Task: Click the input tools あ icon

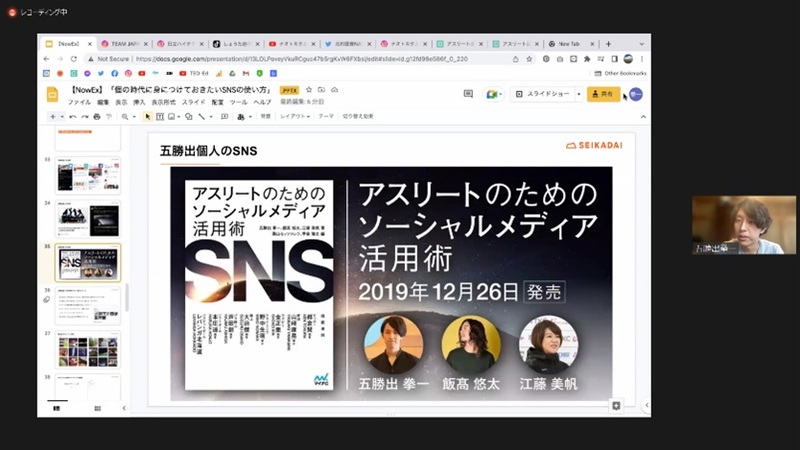Action: [241, 117]
